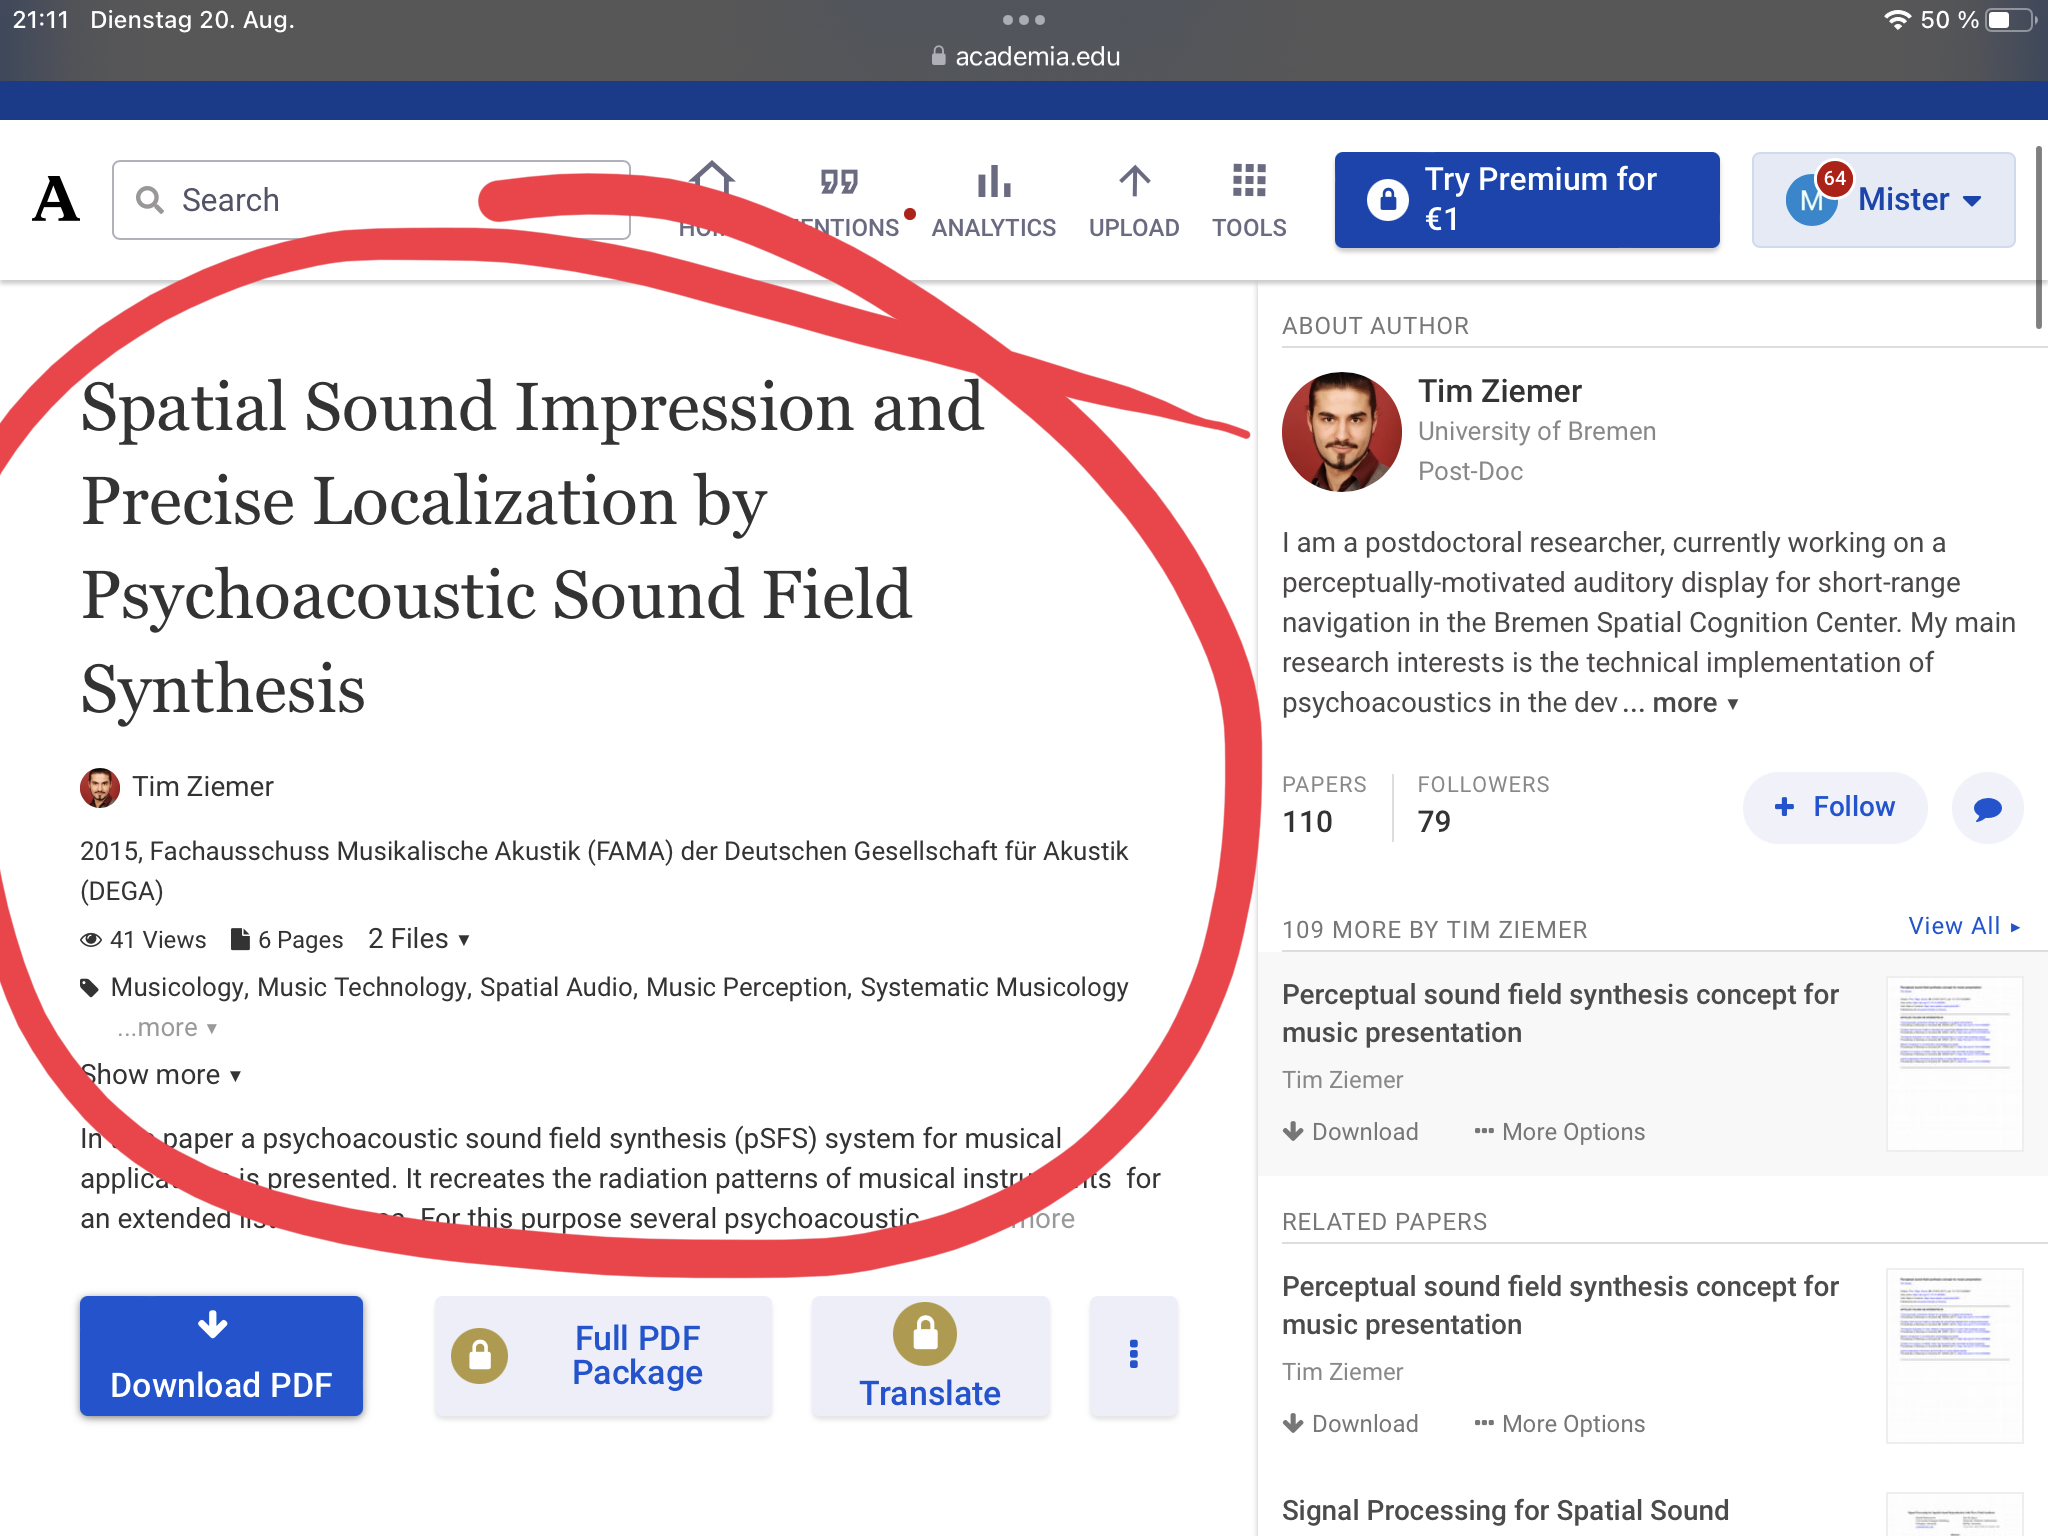This screenshot has width=2048, height=1536.
Task: Click the three-dot multitasking indicator
Action: coord(1024,20)
